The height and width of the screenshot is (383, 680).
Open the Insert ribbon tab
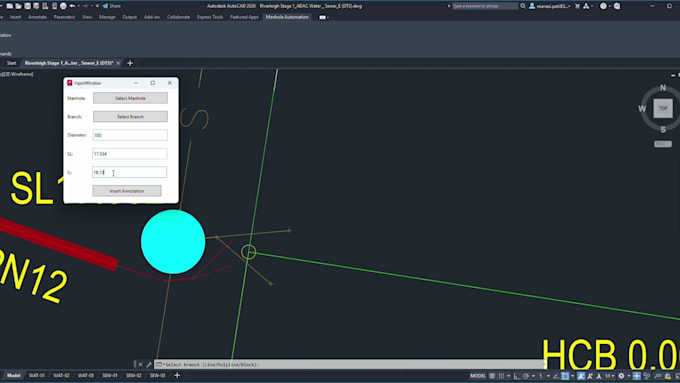coord(15,17)
